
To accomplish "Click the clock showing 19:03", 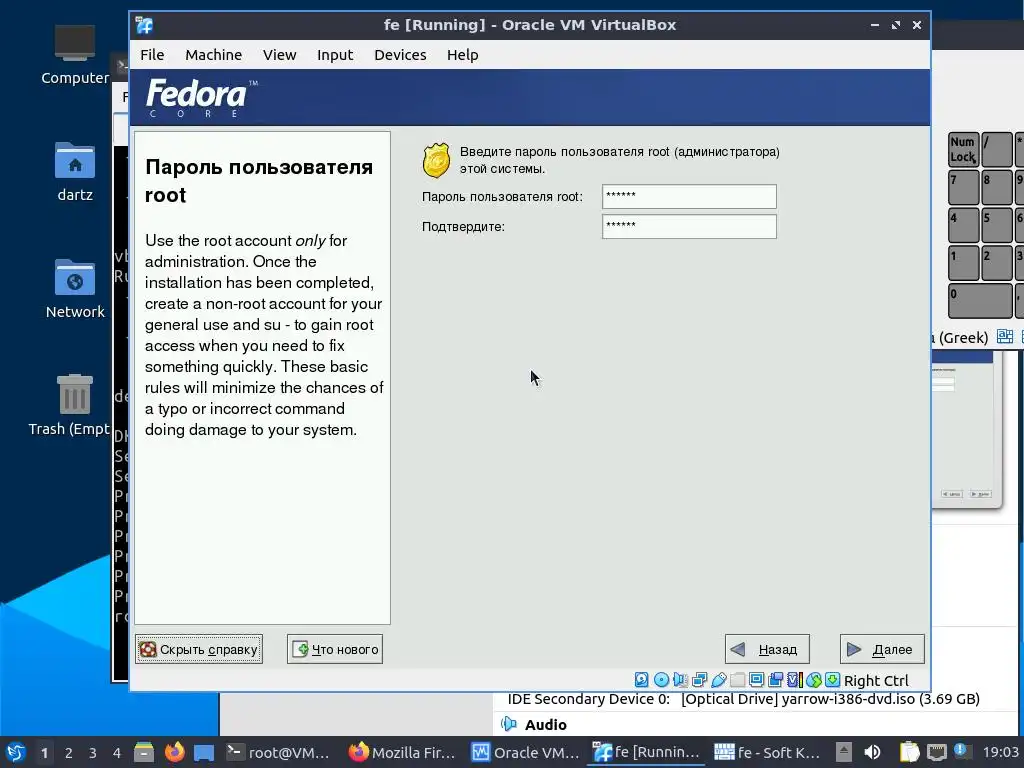I will coord(1000,752).
